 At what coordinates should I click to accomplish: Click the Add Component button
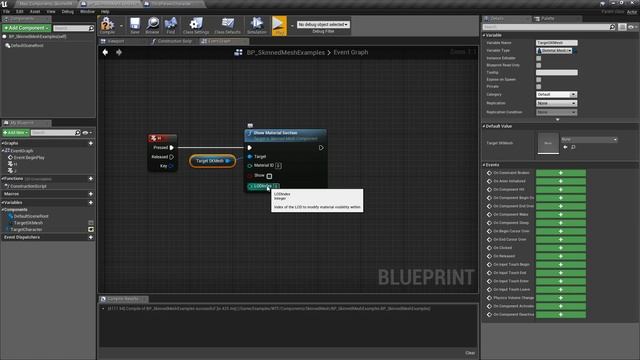point(26,28)
